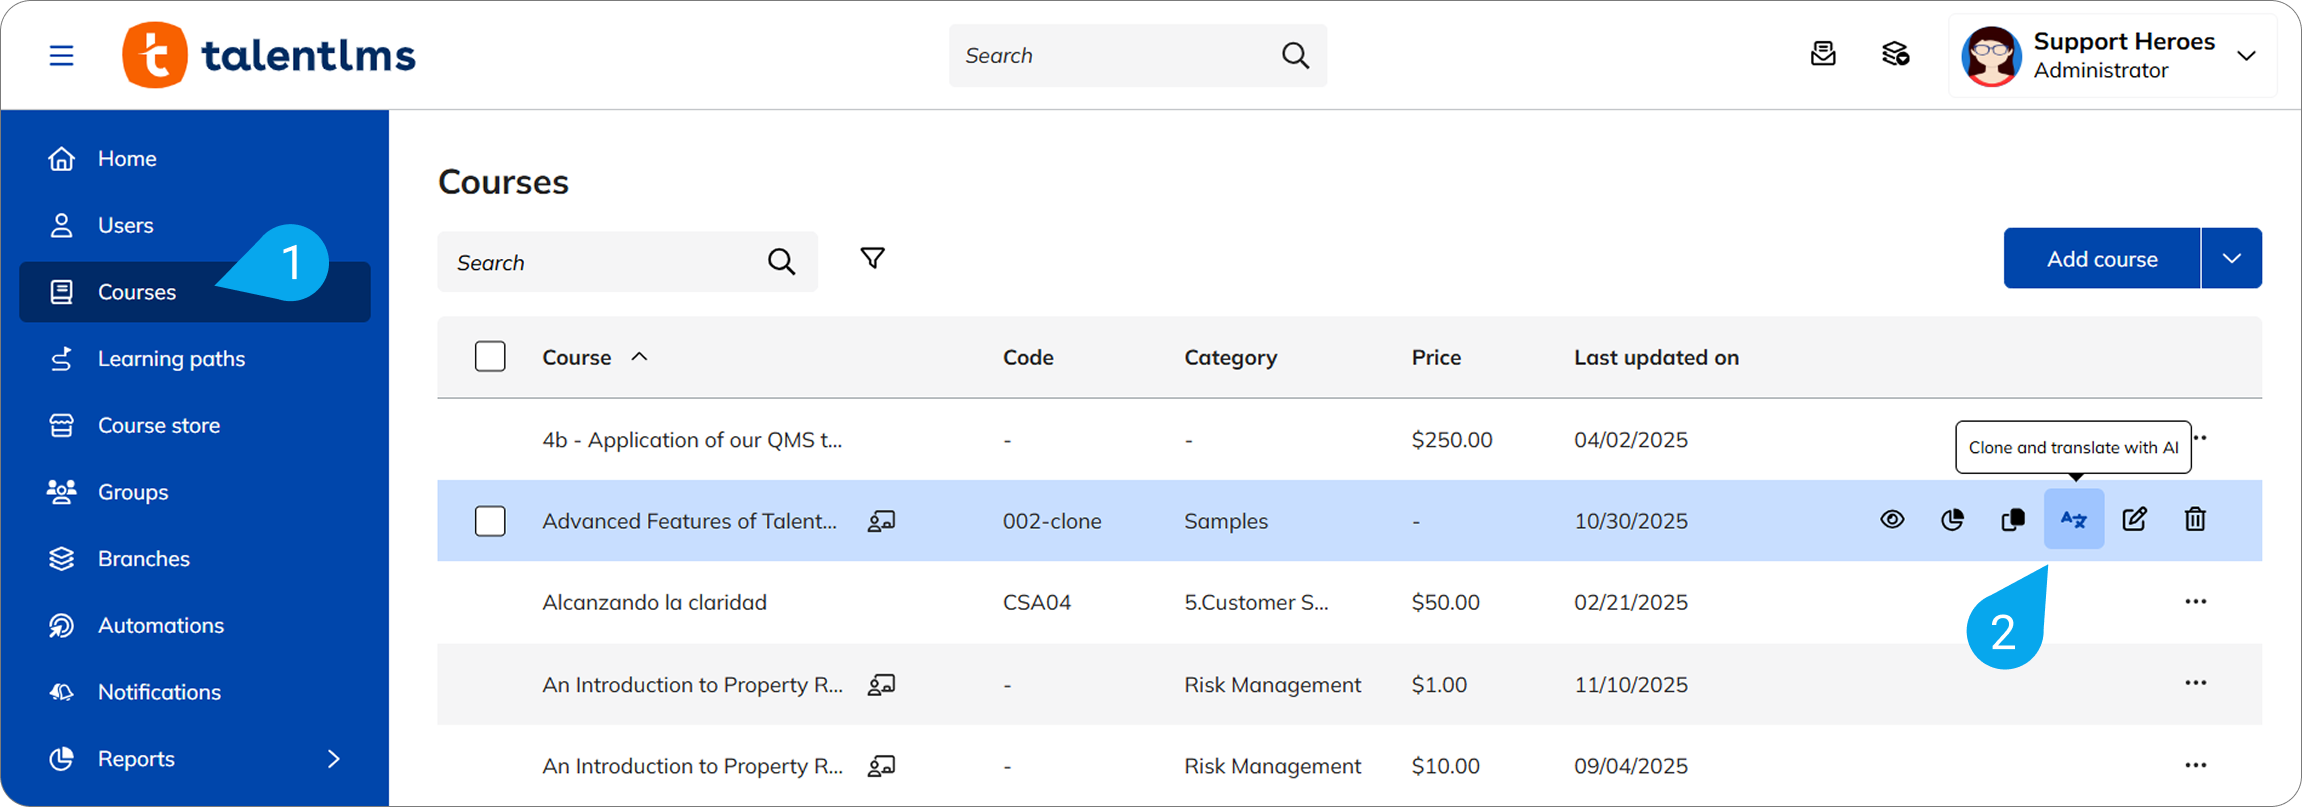Click the clone course icon
This screenshot has height=807, width=2302.
pos(2013,519)
